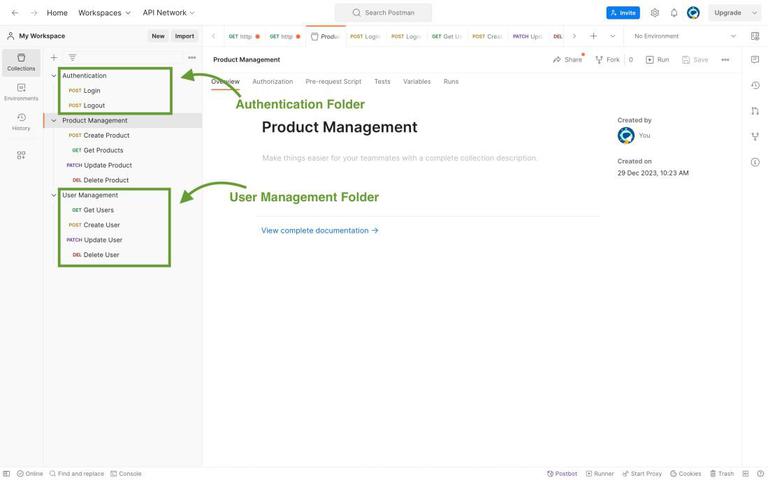Open the user profile avatar
The image size is (768, 480).
(693, 13)
